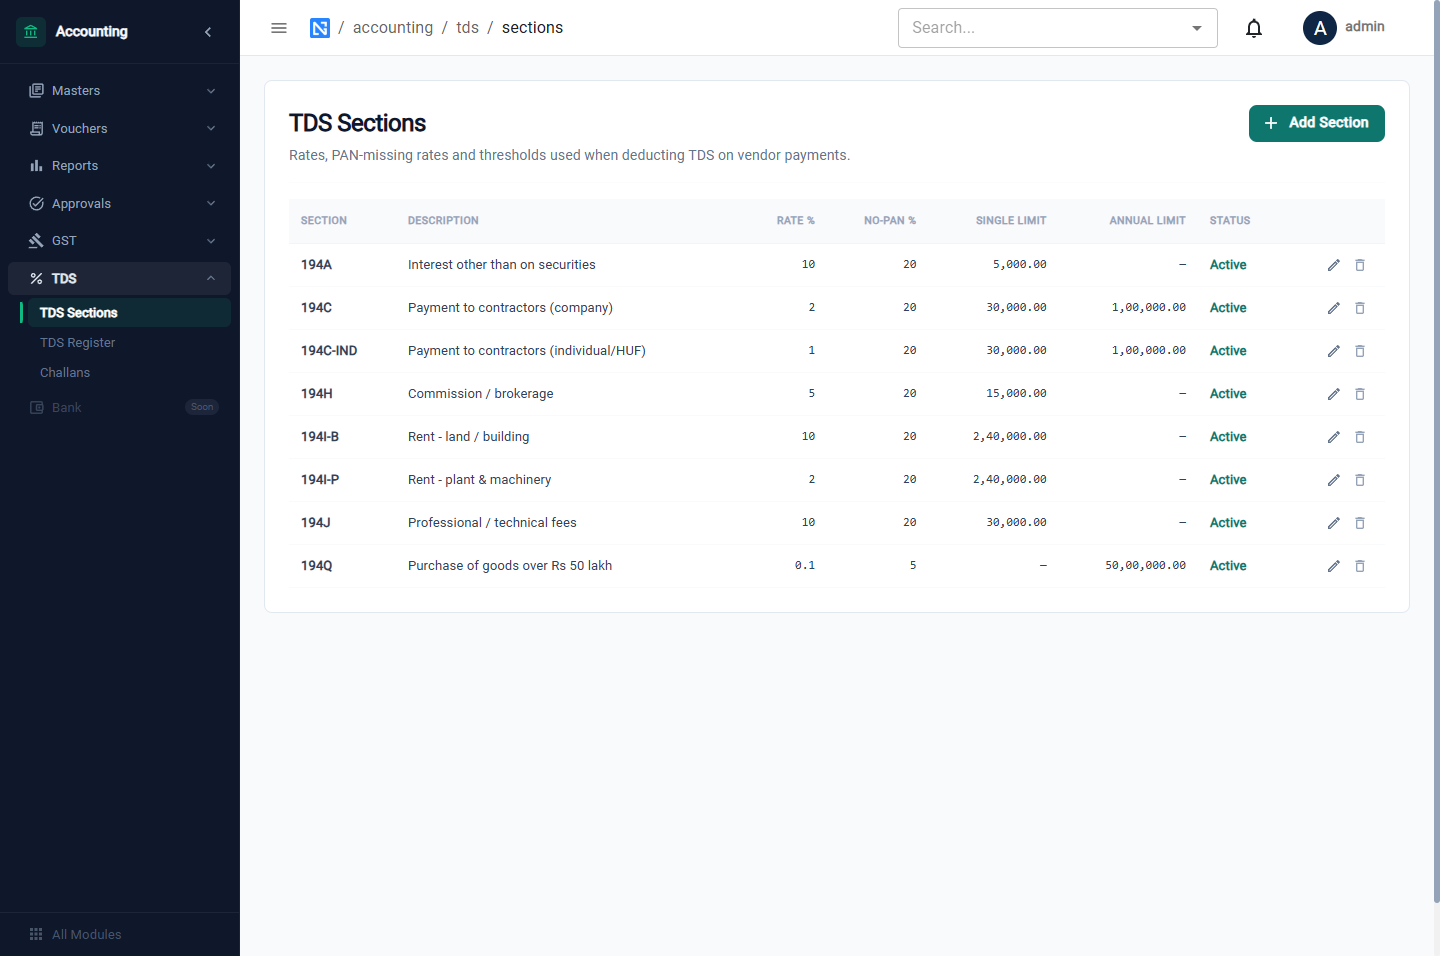
Task: Delete the 194C-IND section row
Action: click(1360, 351)
